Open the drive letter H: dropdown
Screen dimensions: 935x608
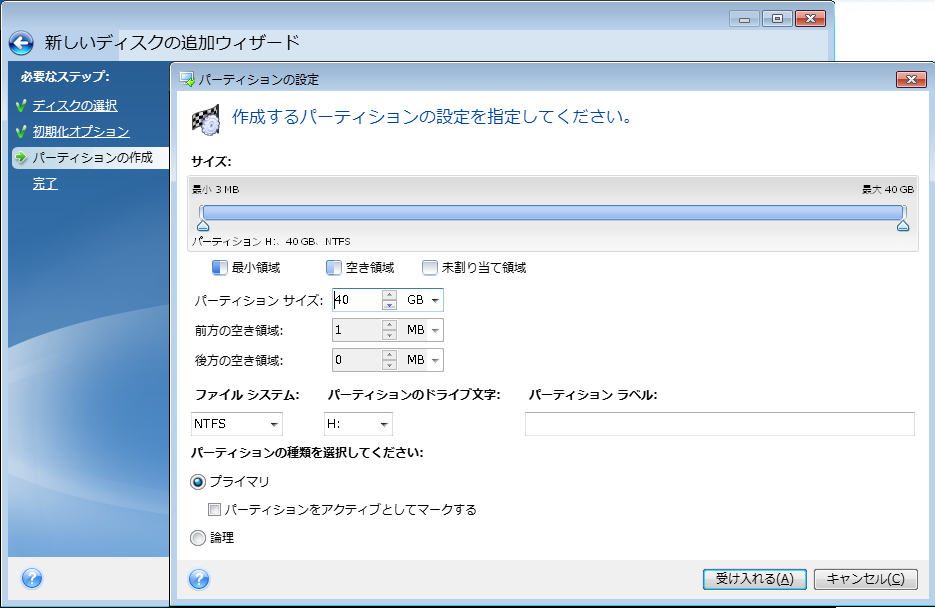pyautogui.click(x=384, y=424)
